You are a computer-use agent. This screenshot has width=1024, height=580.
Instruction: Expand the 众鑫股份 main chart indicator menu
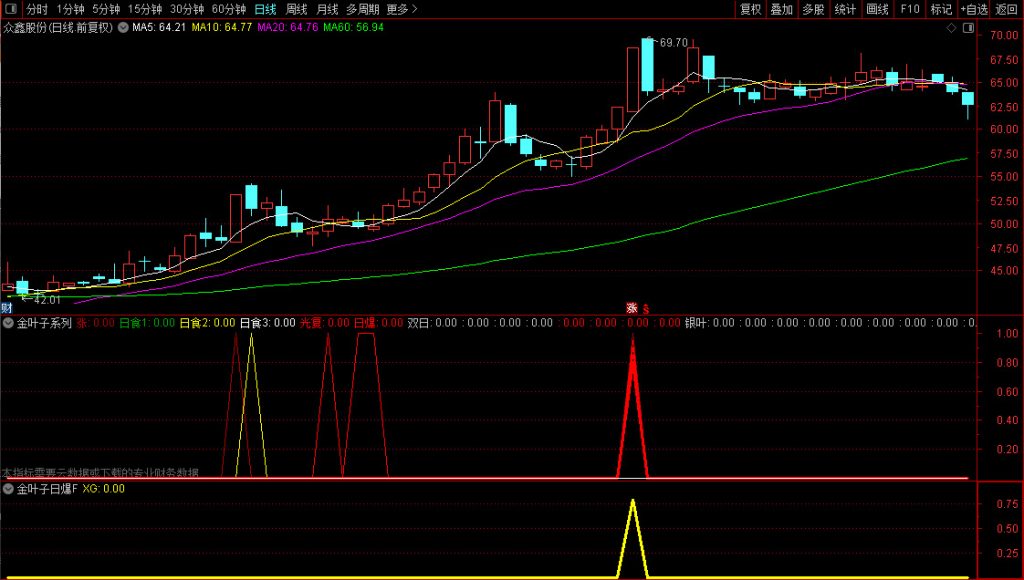pos(123,27)
